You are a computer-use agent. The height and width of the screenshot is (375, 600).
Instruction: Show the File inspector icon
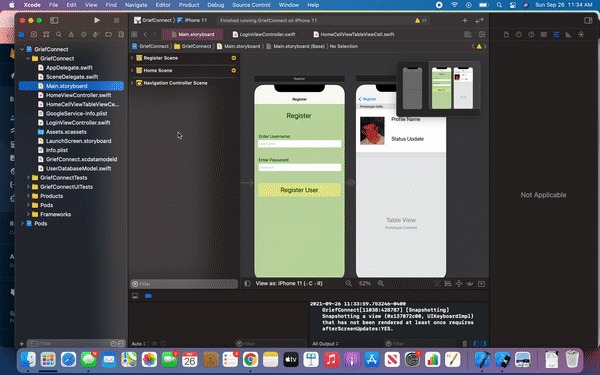tap(506, 34)
